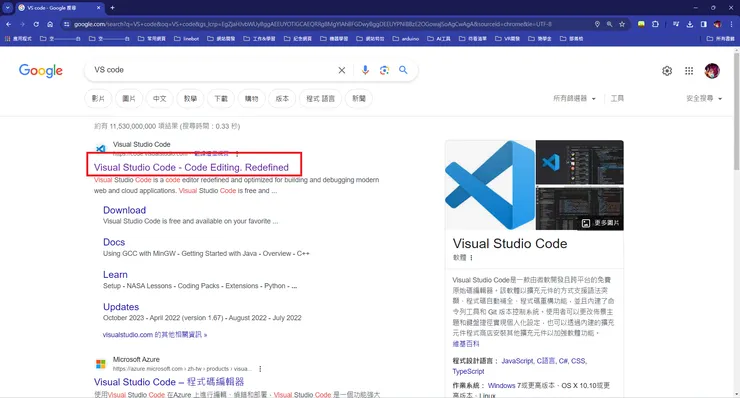Image resolution: width=740 pixels, height=398 pixels.
Task: Open the Extensions puzzle icon
Action: coord(656,24)
